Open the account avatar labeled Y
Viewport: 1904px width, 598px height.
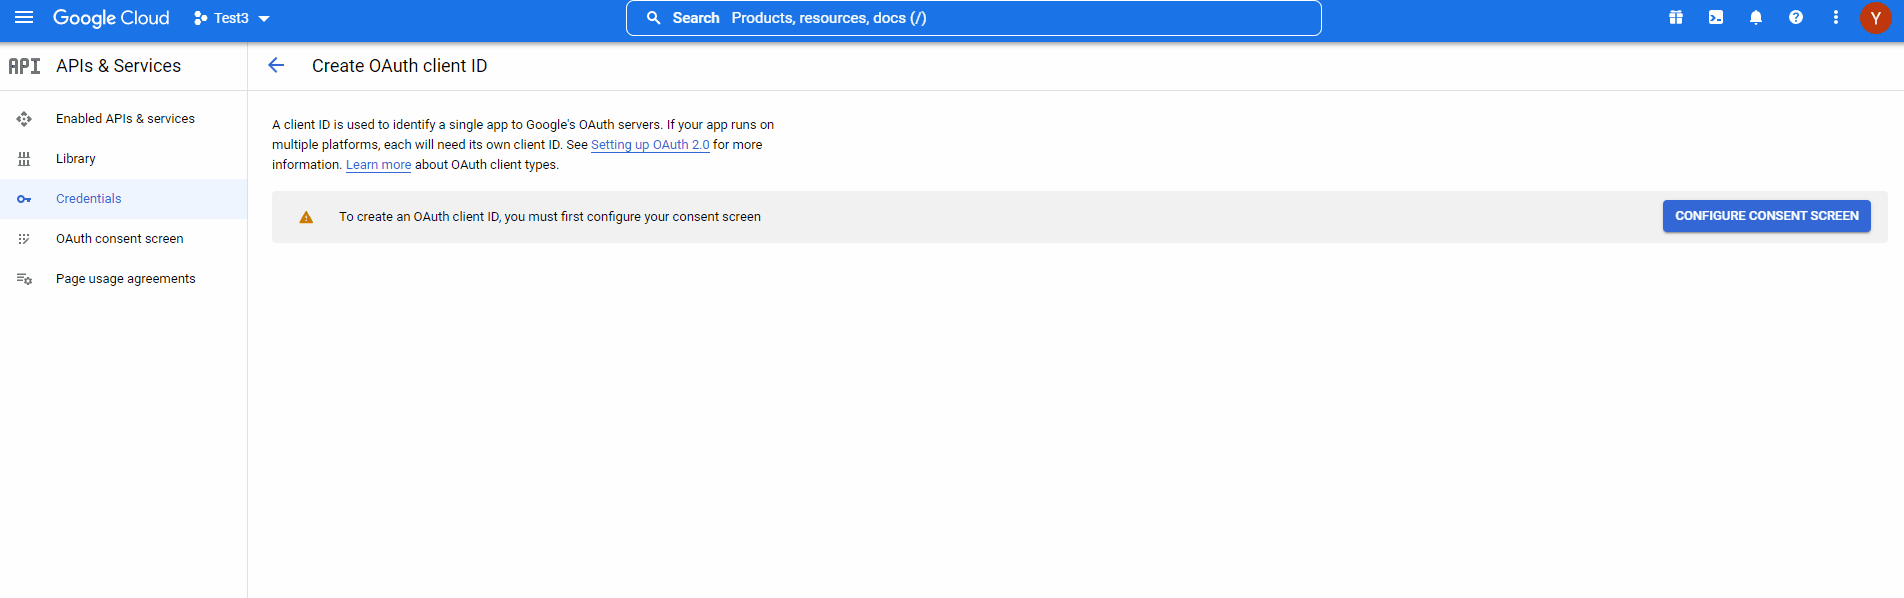pos(1875,18)
